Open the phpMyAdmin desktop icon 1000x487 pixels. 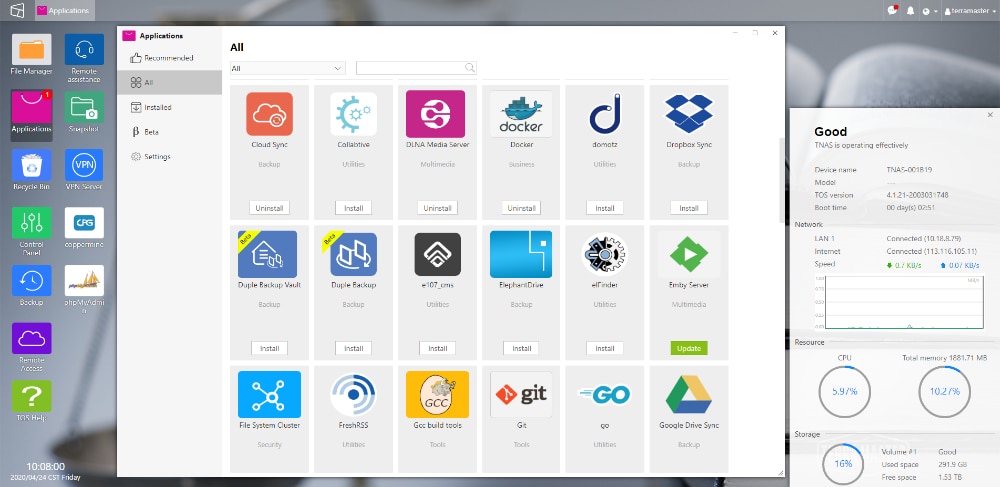coord(84,280)
